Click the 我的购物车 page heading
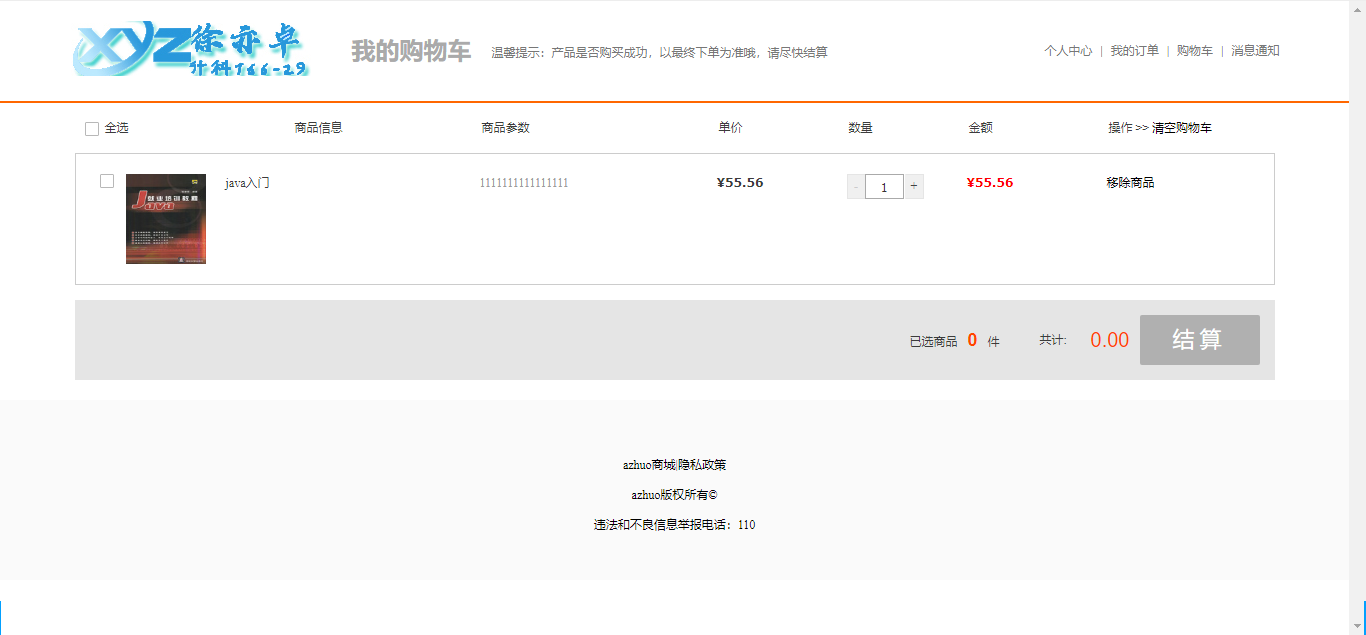The height and width of the screenshot is (635, 1366). 411,52
